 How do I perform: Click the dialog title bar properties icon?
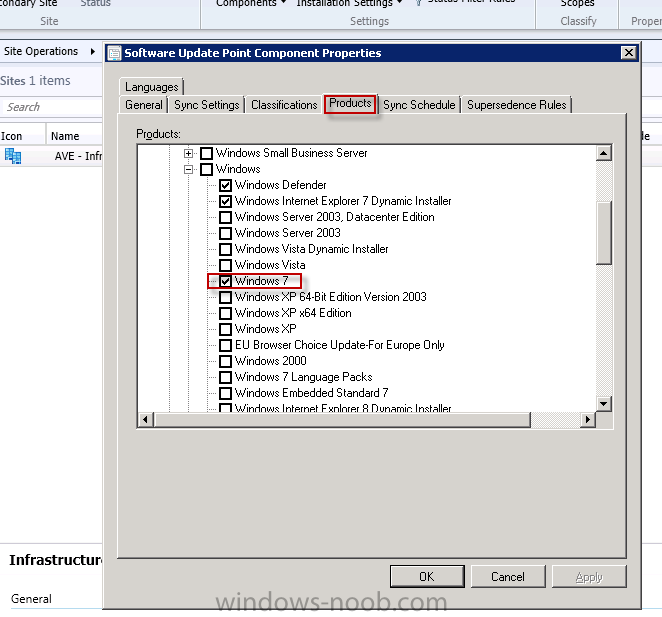click(x=114, y=53)
